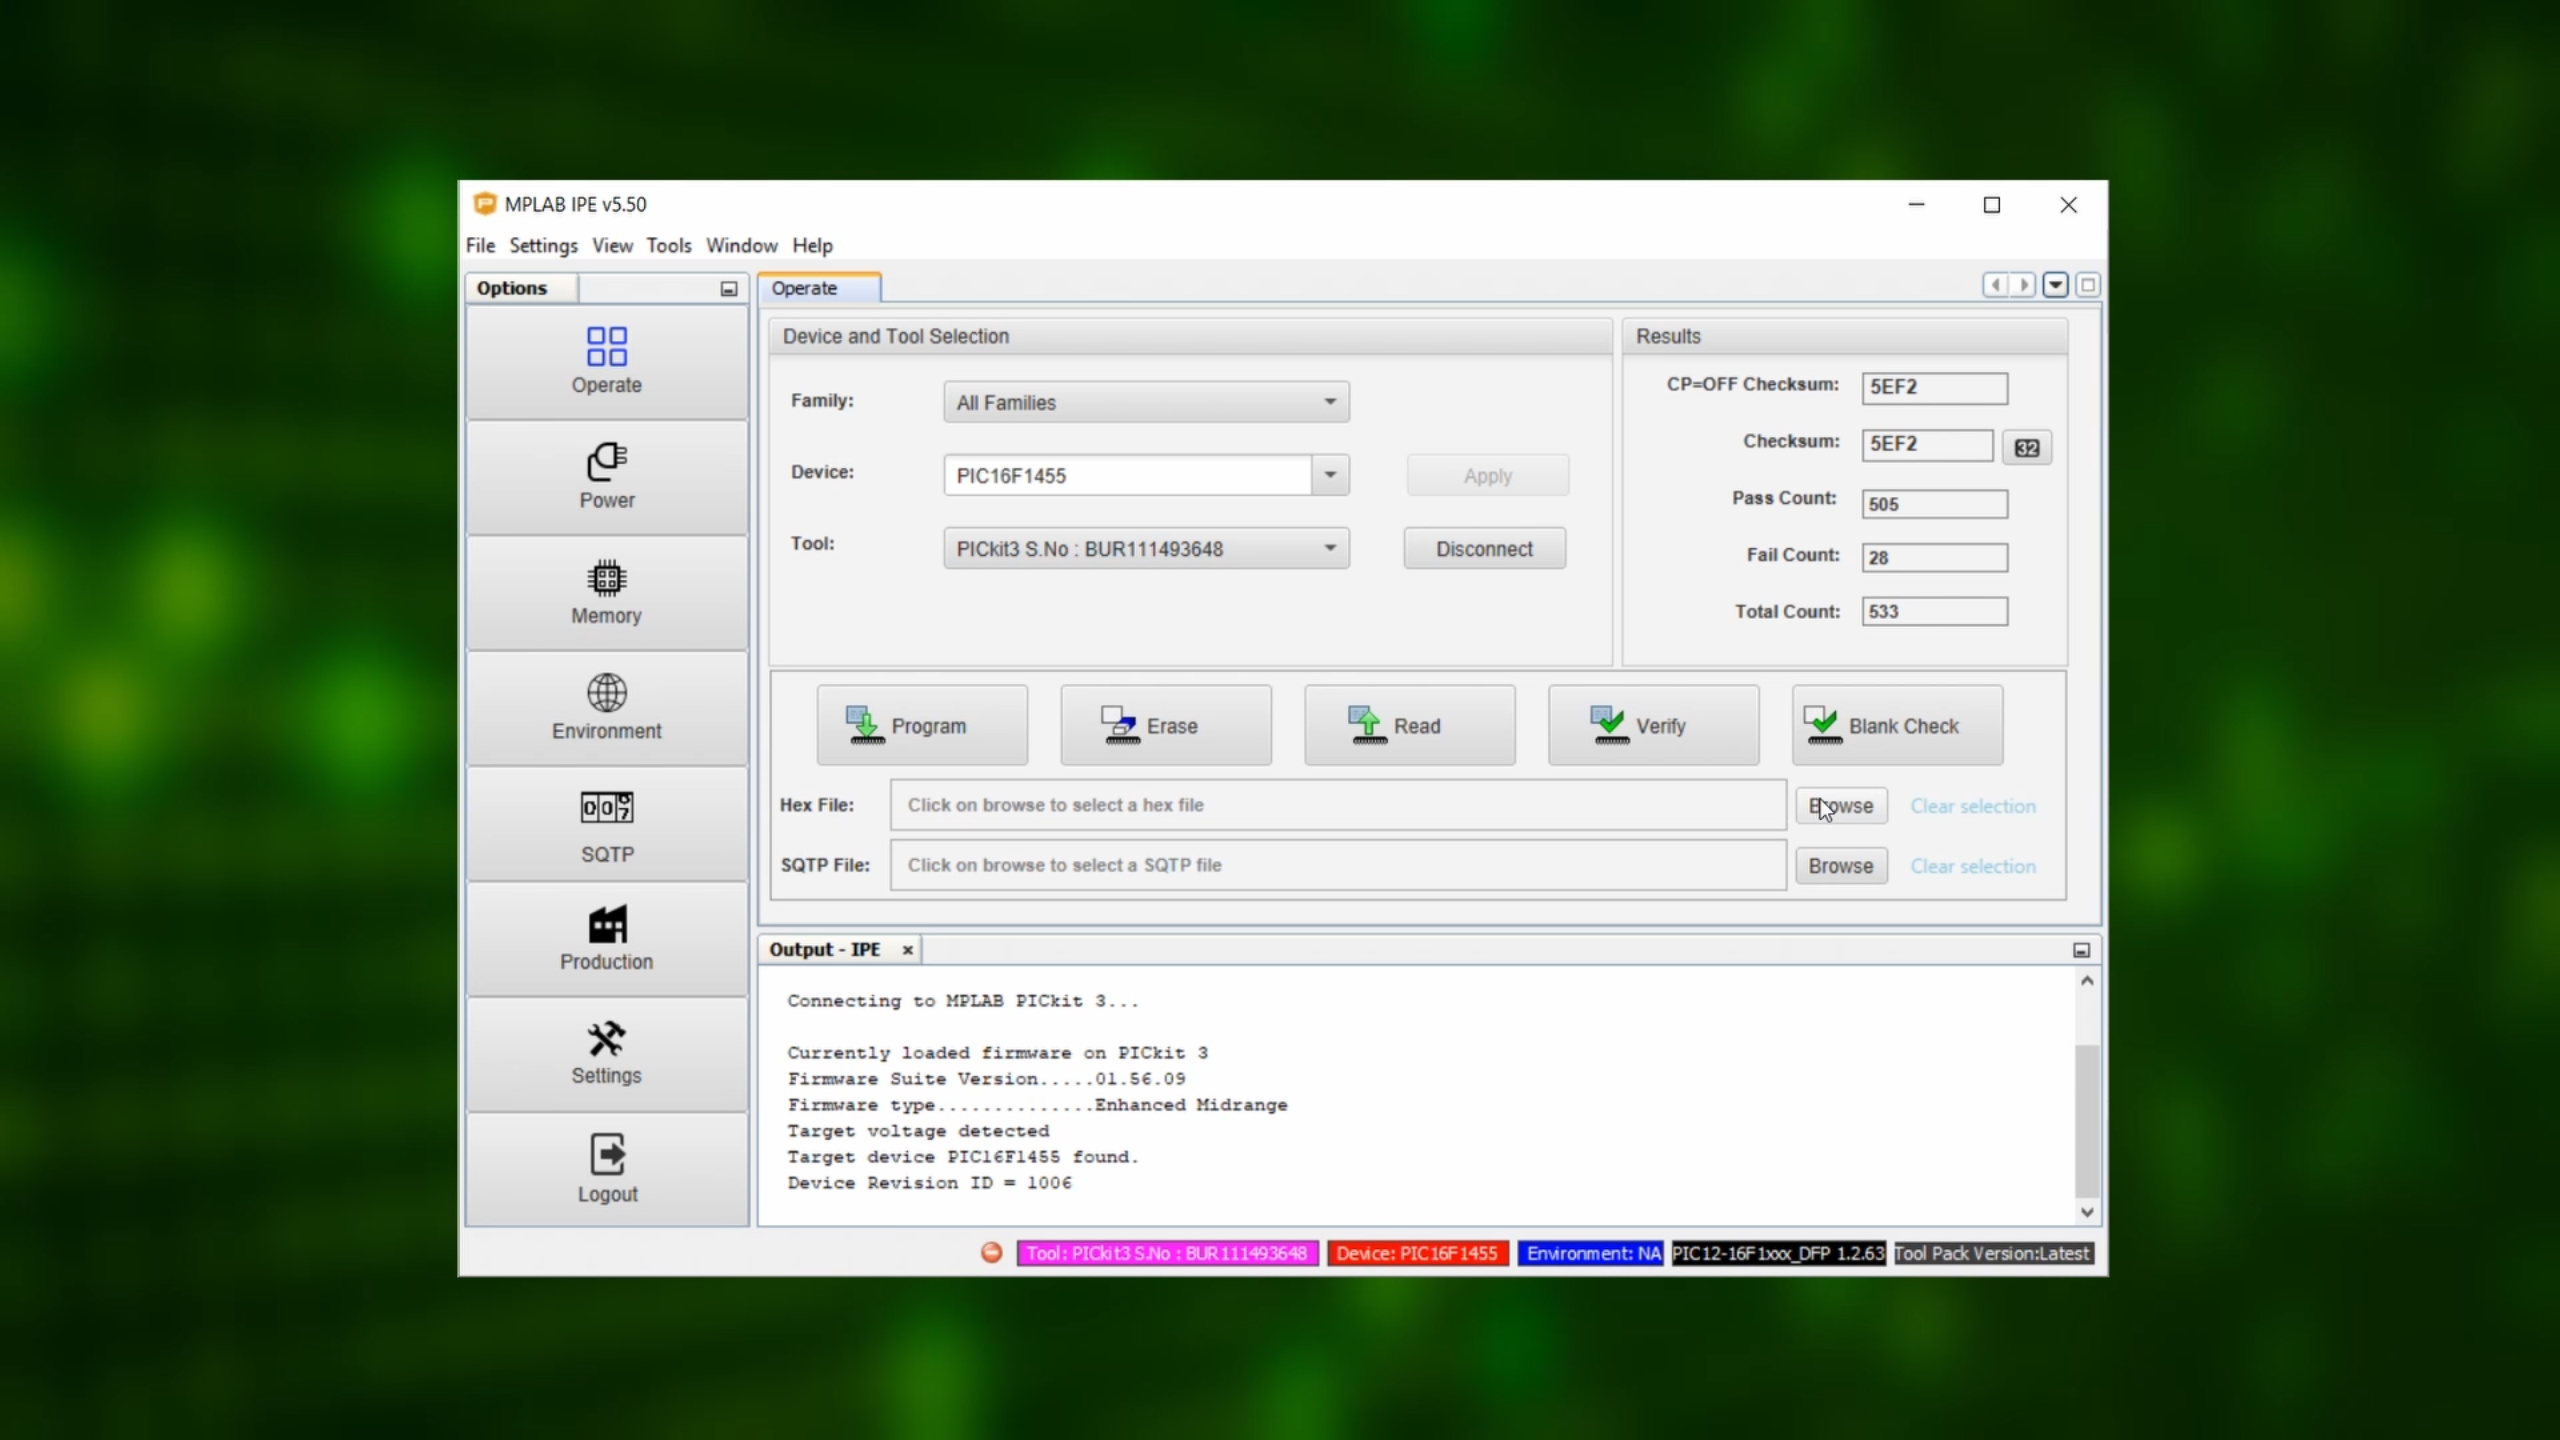Open the Device dropdown arrow
Screen dimensions: 2560x1440
1329,475
